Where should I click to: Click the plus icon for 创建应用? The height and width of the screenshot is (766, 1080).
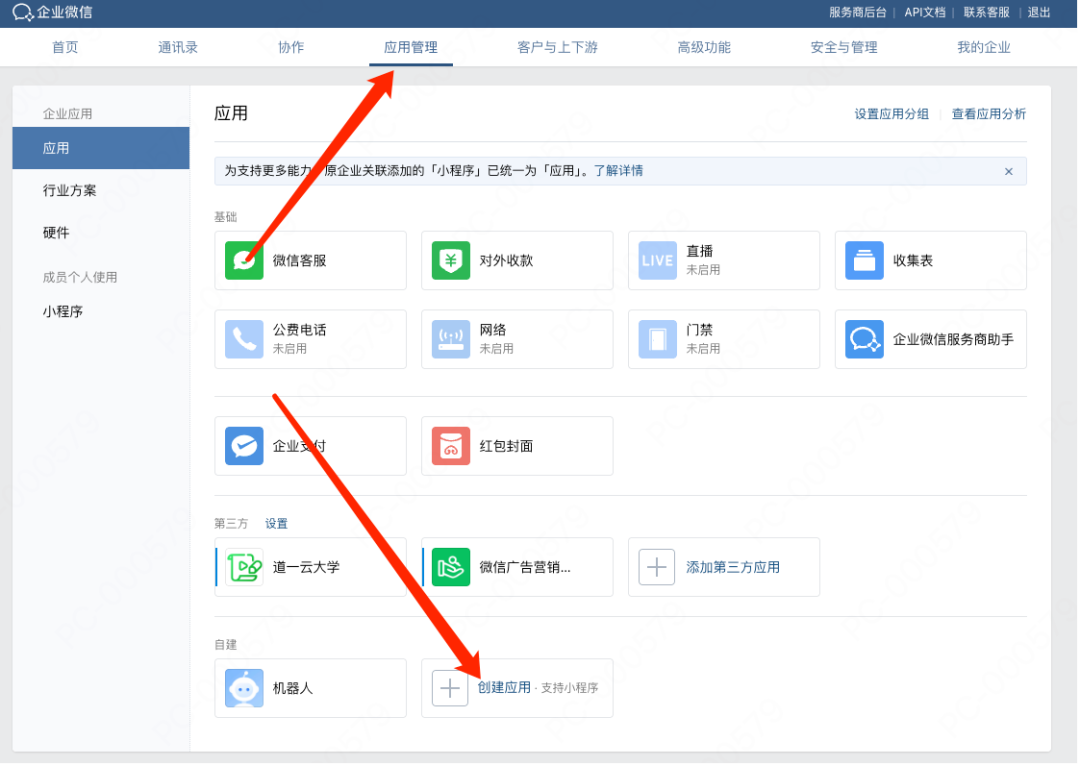[x=450, y=688]
